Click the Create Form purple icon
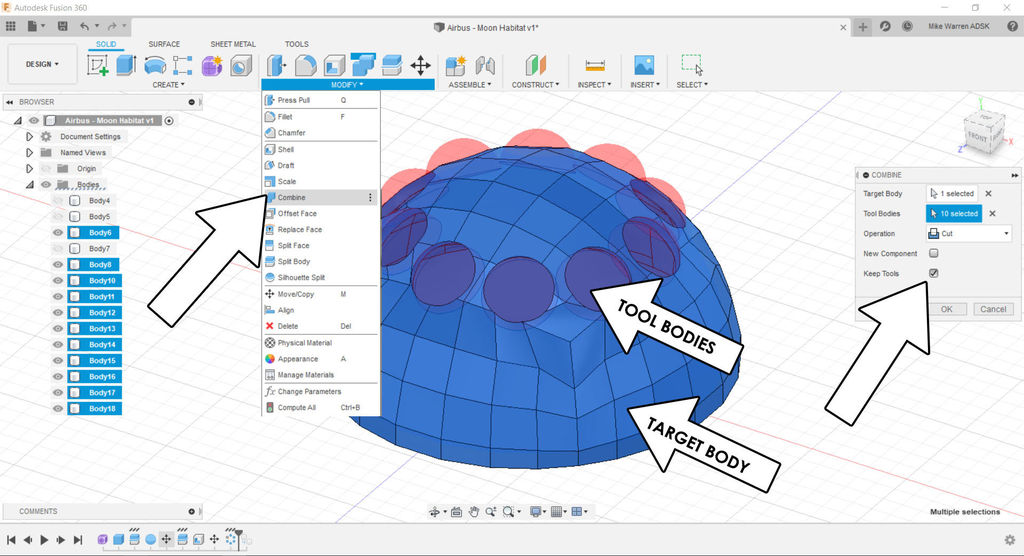 coord(212,65)
